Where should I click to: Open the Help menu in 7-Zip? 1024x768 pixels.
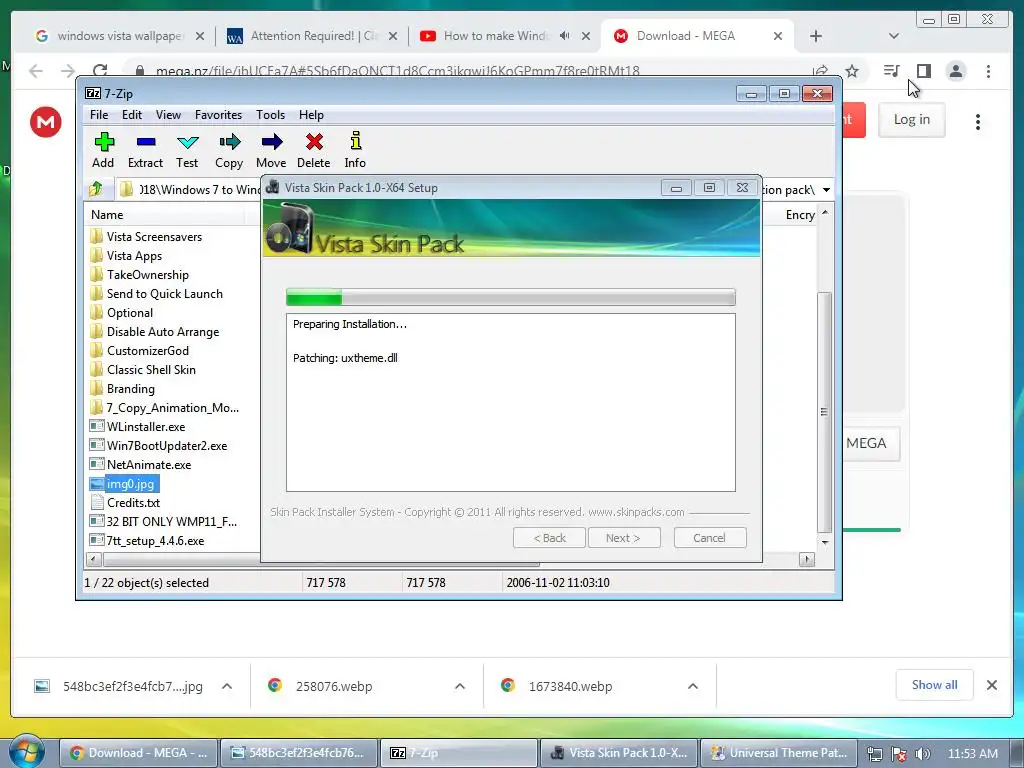point(312,115)
